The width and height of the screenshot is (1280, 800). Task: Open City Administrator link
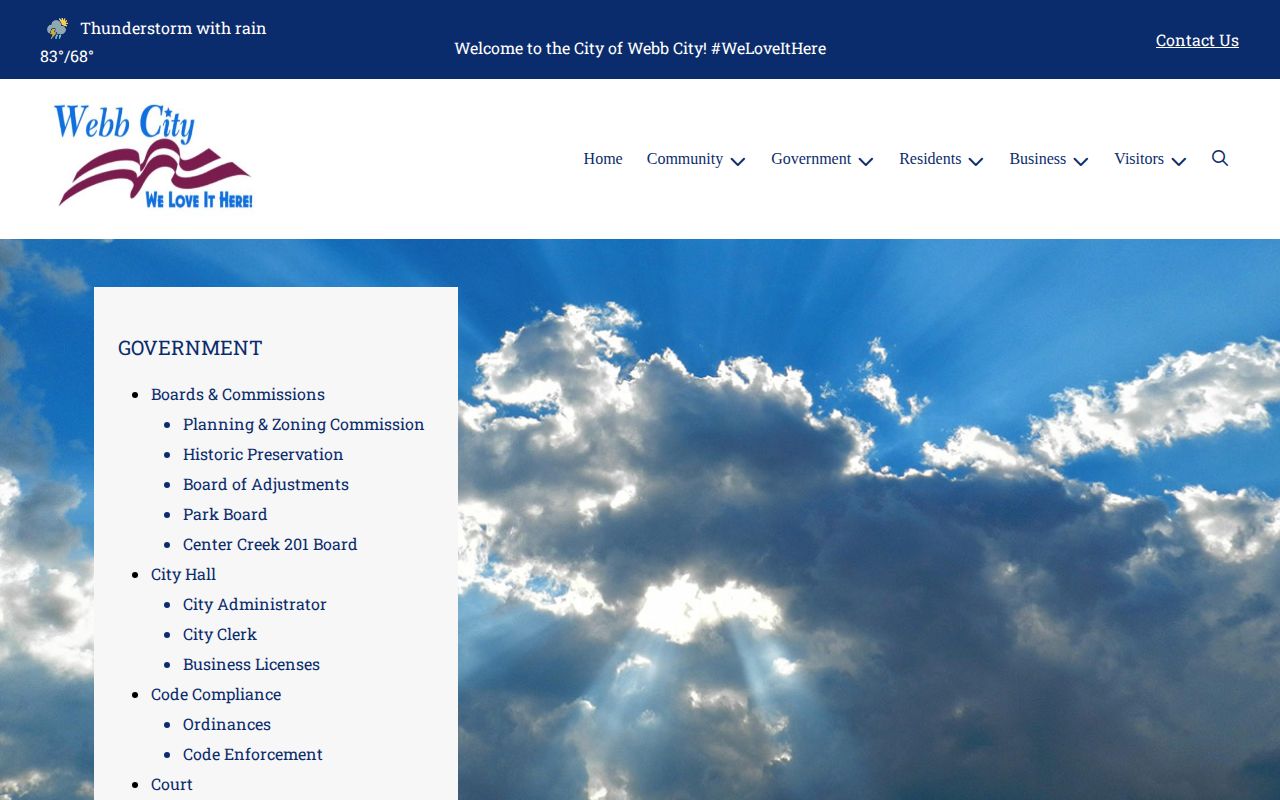pyautogui.click(x=255, y=604)
